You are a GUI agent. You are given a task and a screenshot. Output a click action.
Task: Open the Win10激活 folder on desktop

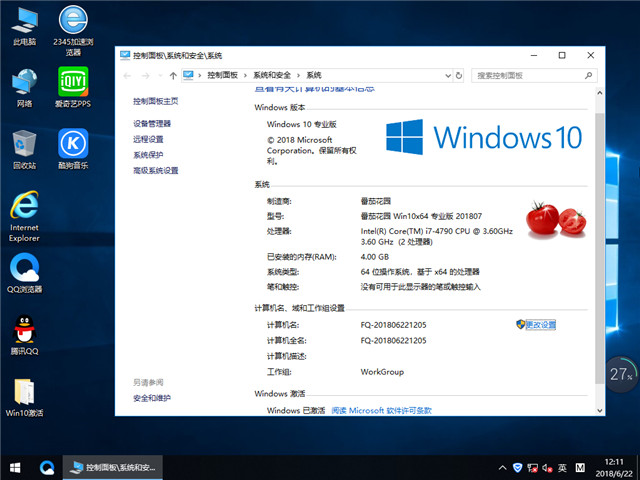[24, 398]
